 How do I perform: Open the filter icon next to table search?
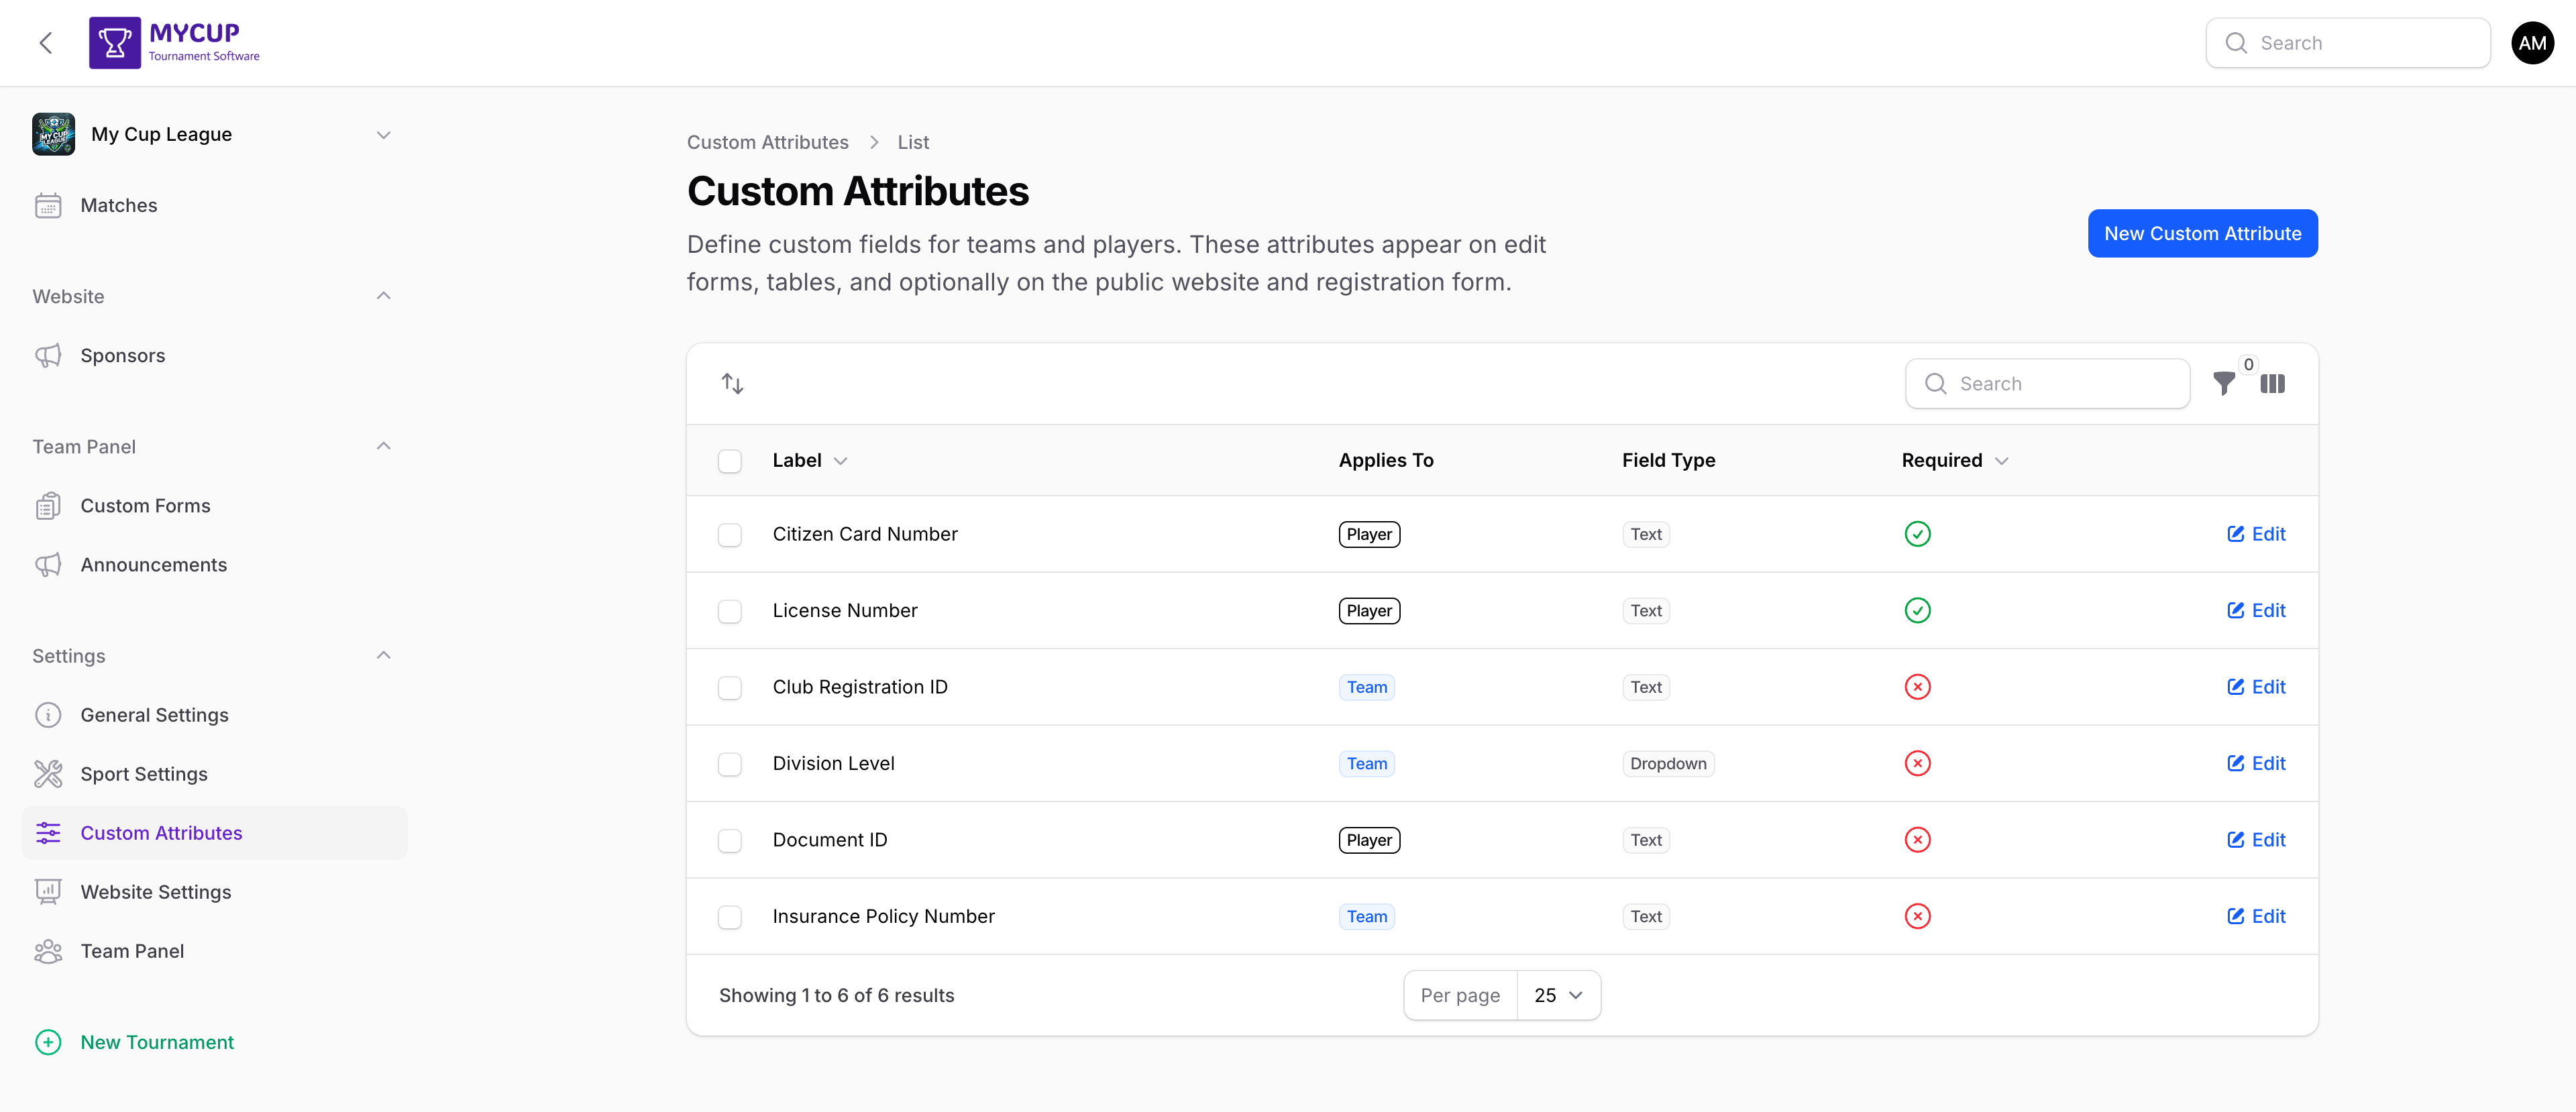point(2224,383)
